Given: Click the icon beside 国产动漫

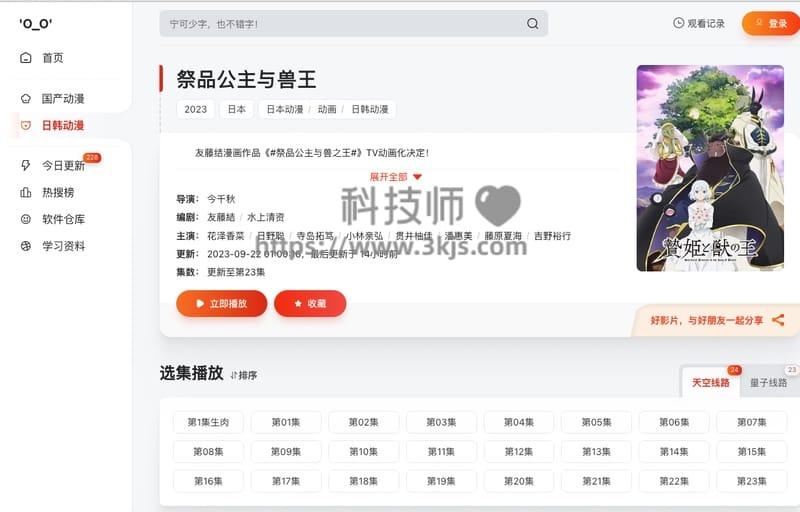Looking at the screenshot, I should [x=26, y=98].
